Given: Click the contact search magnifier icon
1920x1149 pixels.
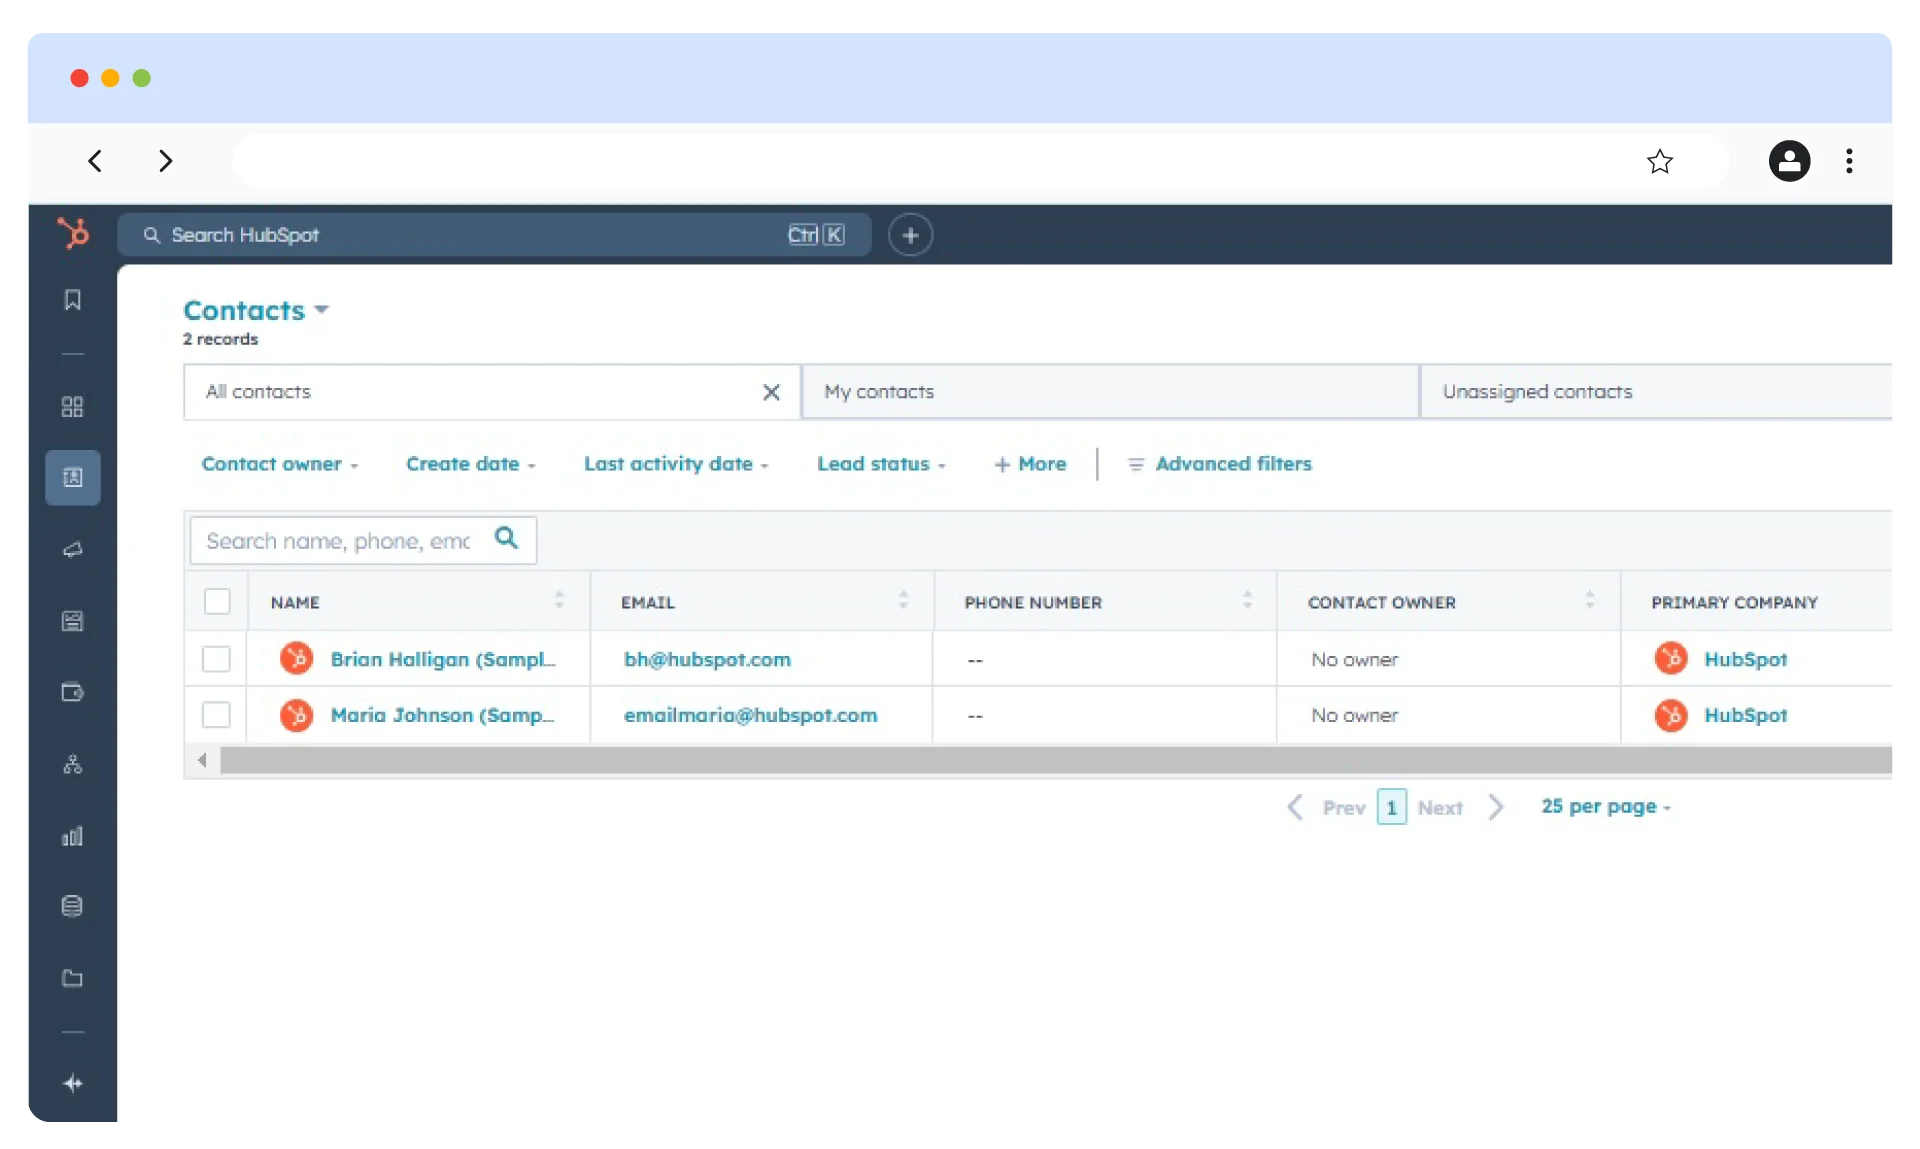Looking at the screenshot, I should [507, 538].
